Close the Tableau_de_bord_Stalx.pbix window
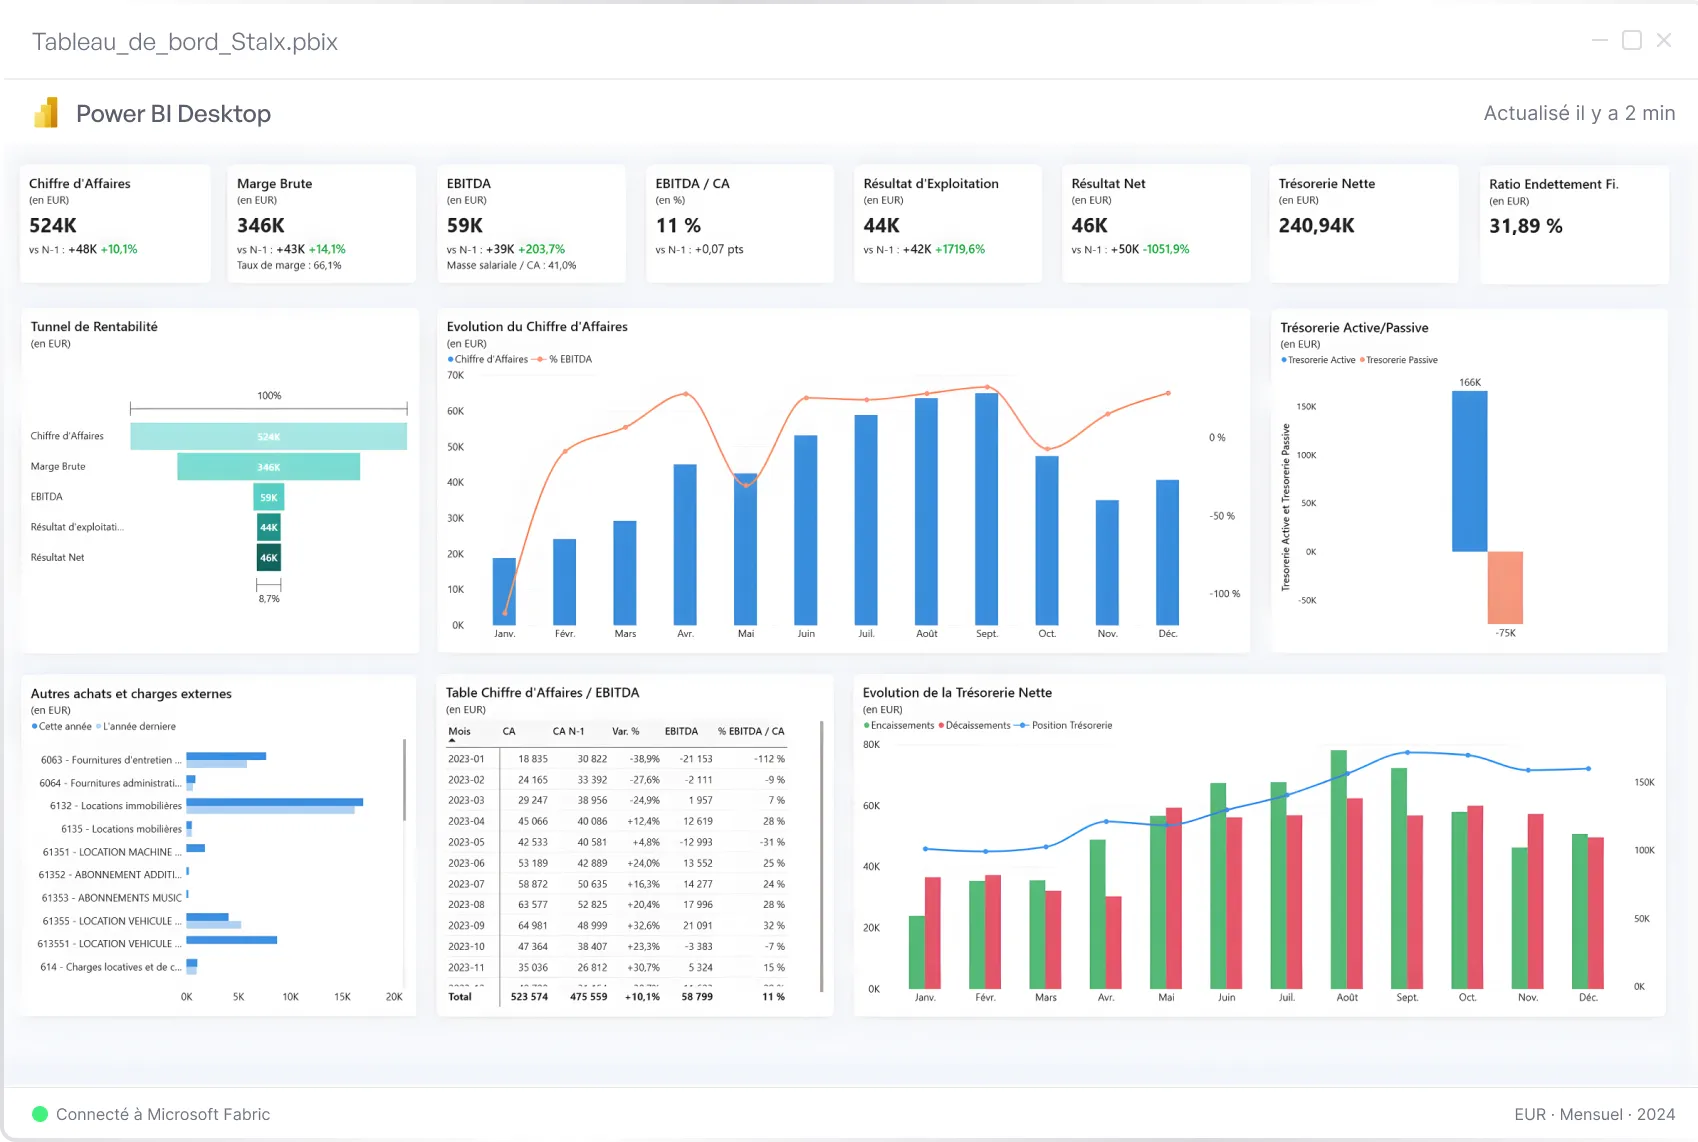Image resolution: width=1698 pixels, height=1142 pixels. pyautogui.click(x=1664, y=40)
